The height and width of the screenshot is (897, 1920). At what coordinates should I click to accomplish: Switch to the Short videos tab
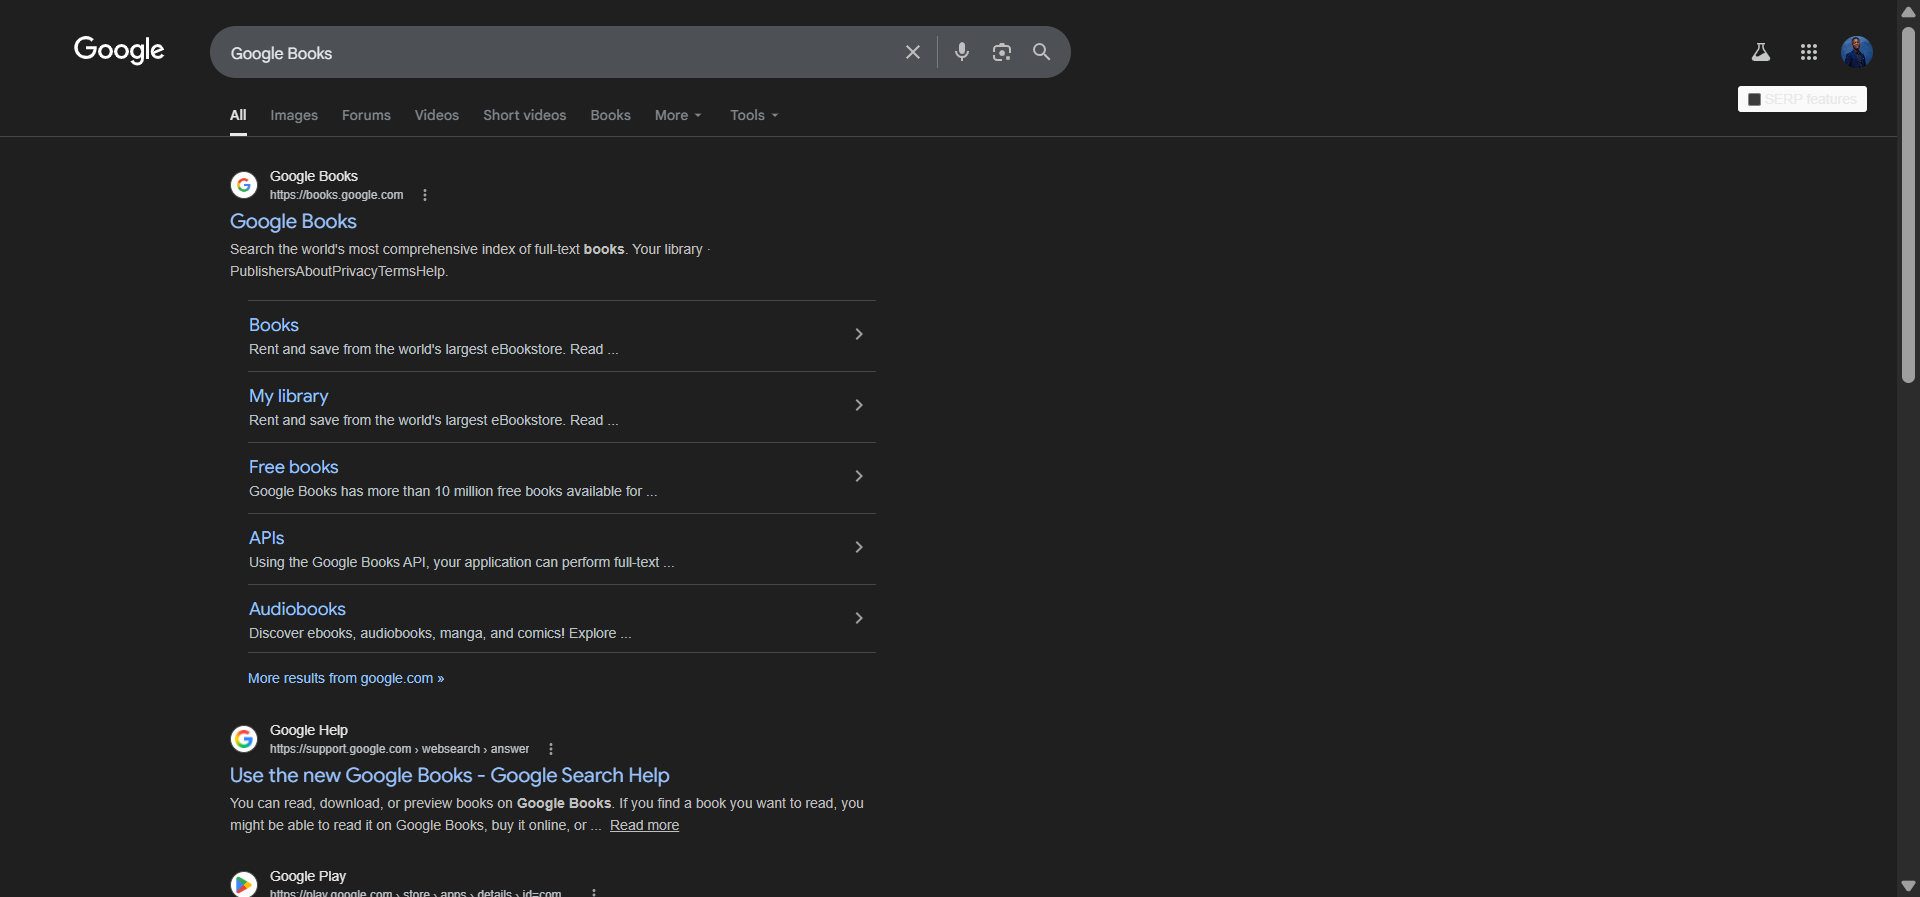pos(524,115)
